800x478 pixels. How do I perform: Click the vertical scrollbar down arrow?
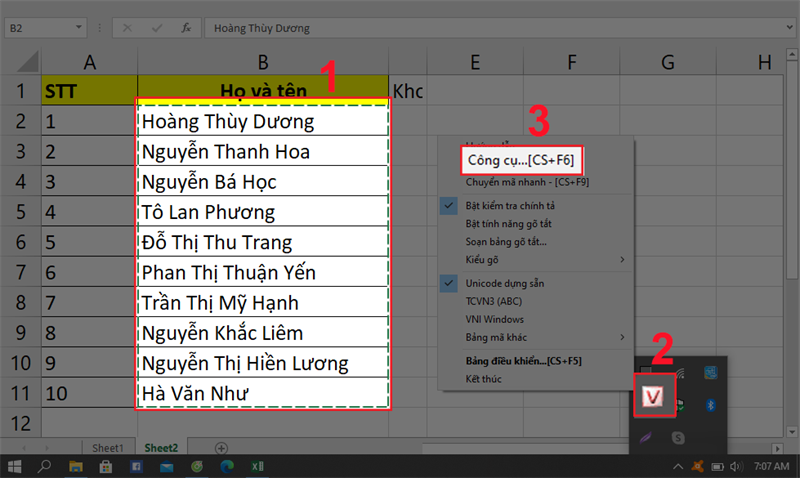tap(792, 432)
